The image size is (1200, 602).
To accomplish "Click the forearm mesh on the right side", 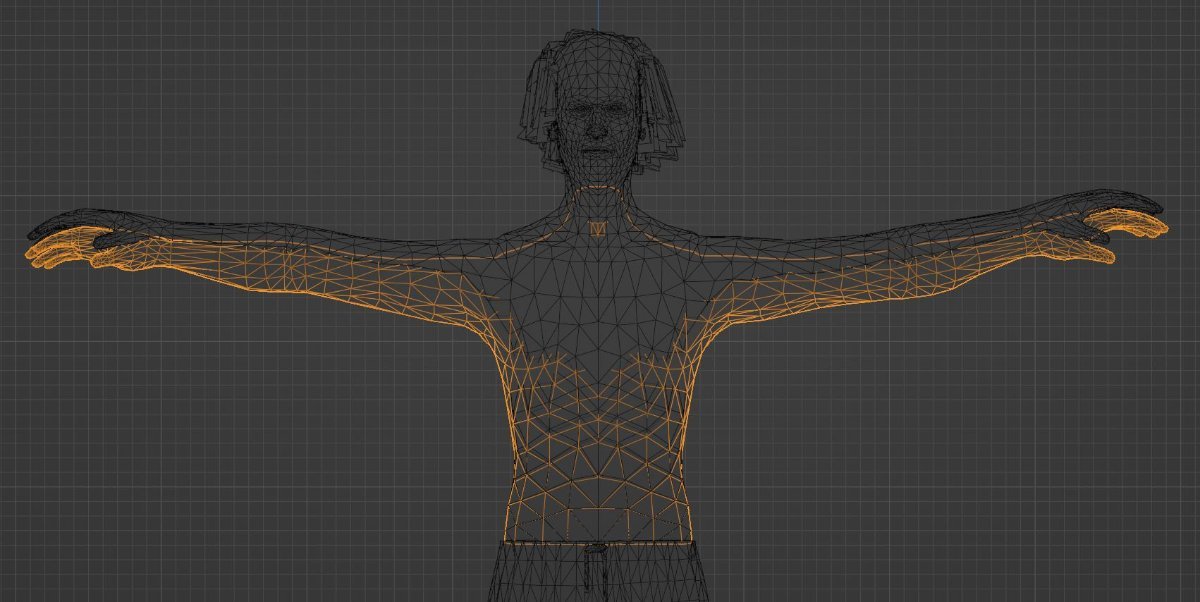I will pyautogui.click(x=960, y=245).
